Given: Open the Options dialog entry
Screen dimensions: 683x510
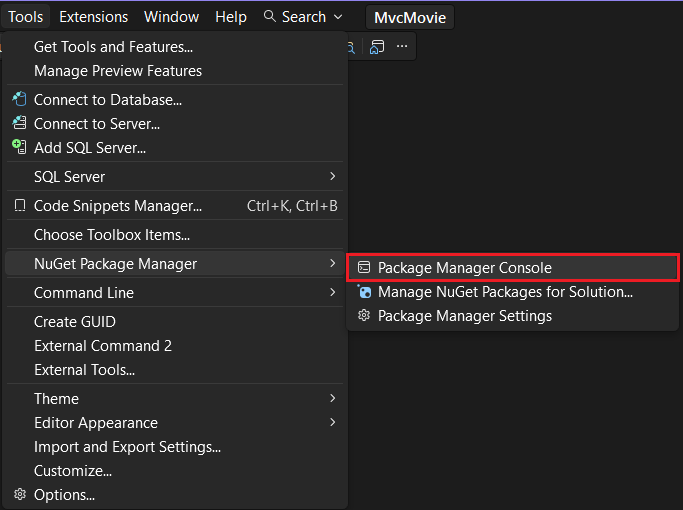Looking at the screenshot, I should 175,495.
